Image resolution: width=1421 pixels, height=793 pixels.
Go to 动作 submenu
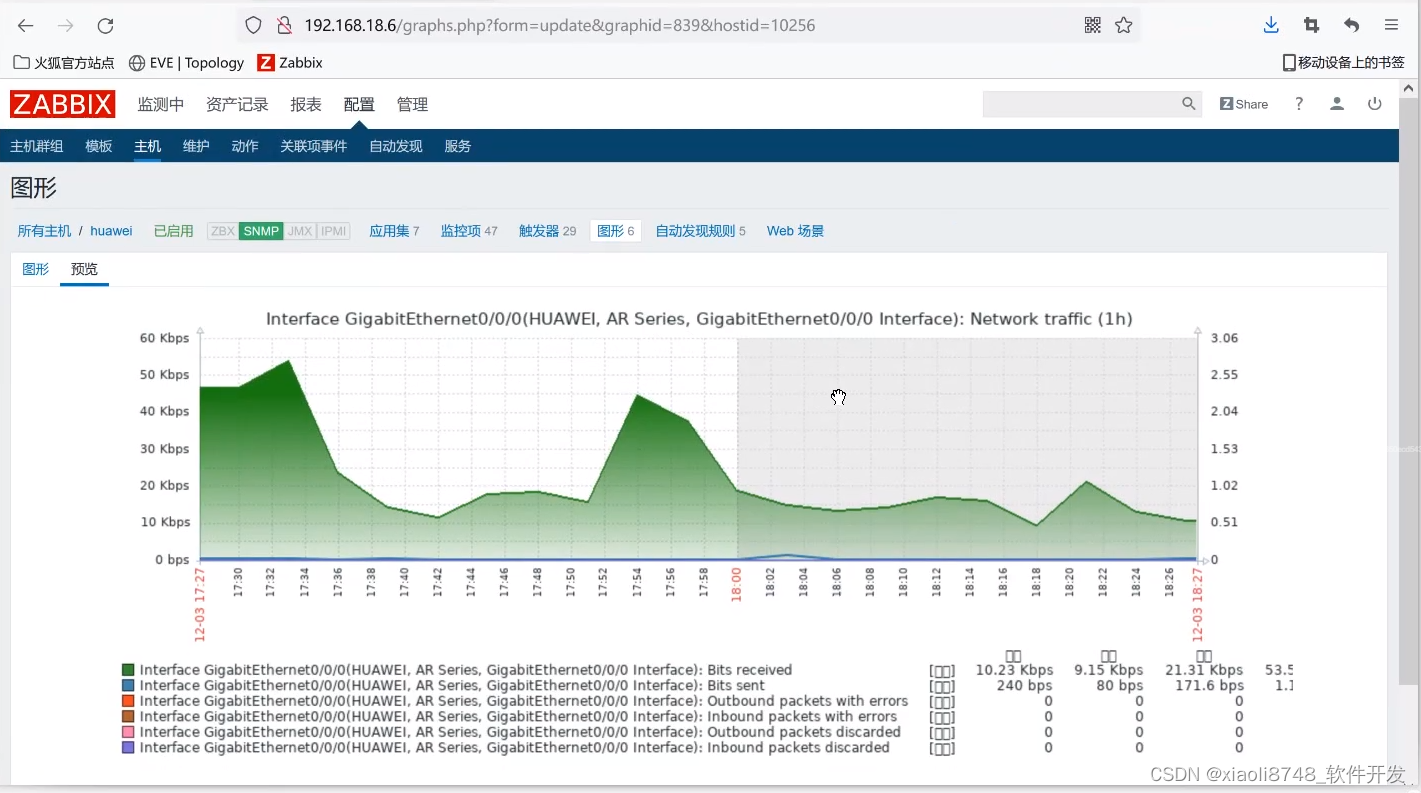click(245, 146)
